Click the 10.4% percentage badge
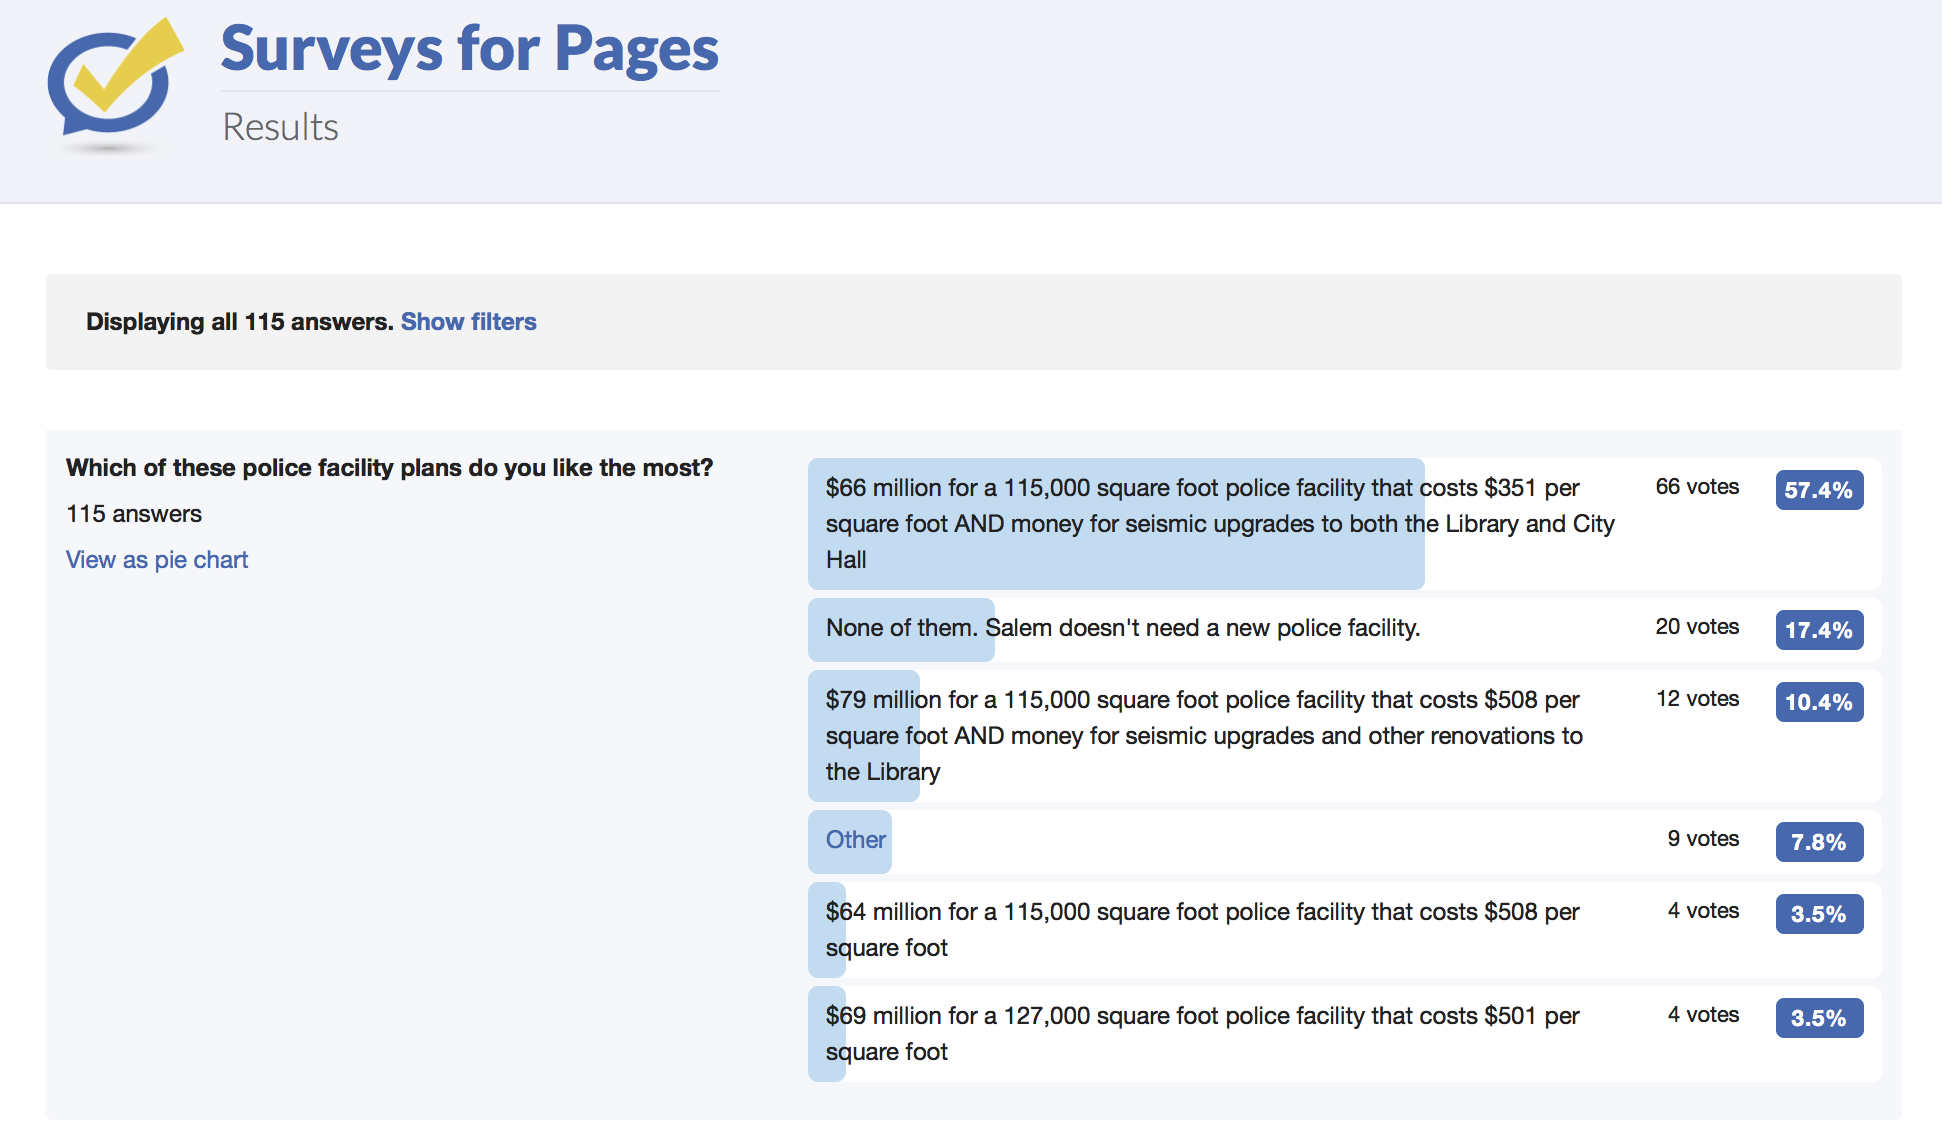 click(x=1818, y=702)
